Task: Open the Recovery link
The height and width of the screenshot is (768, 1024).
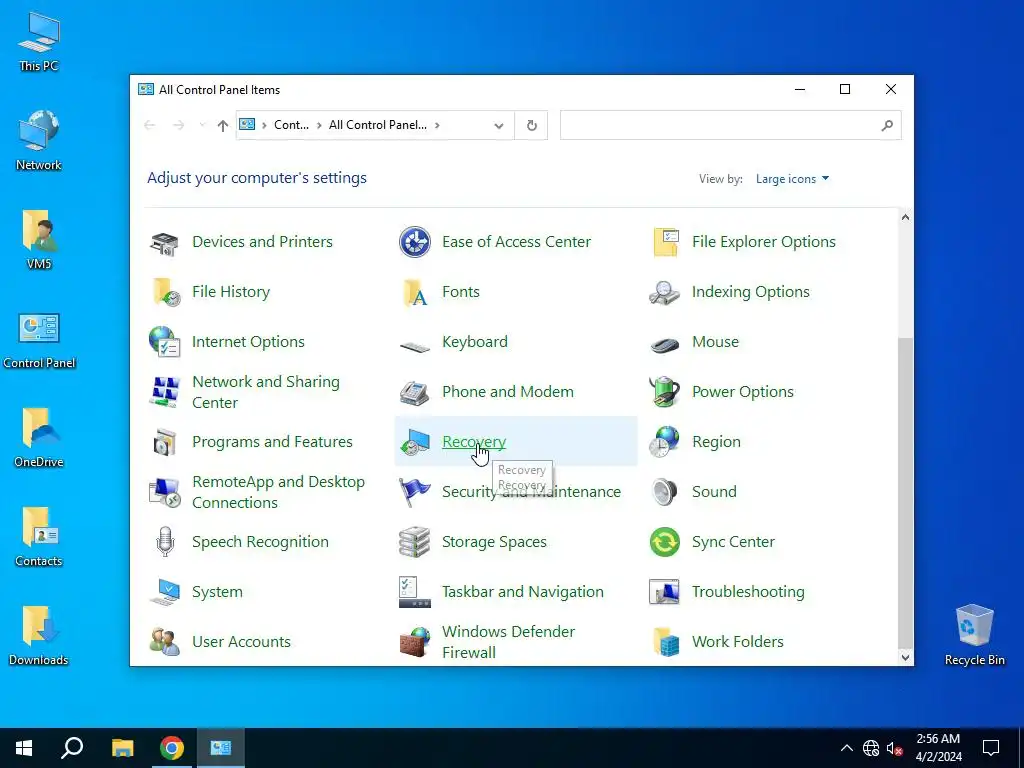Action: tap(474, 441)
